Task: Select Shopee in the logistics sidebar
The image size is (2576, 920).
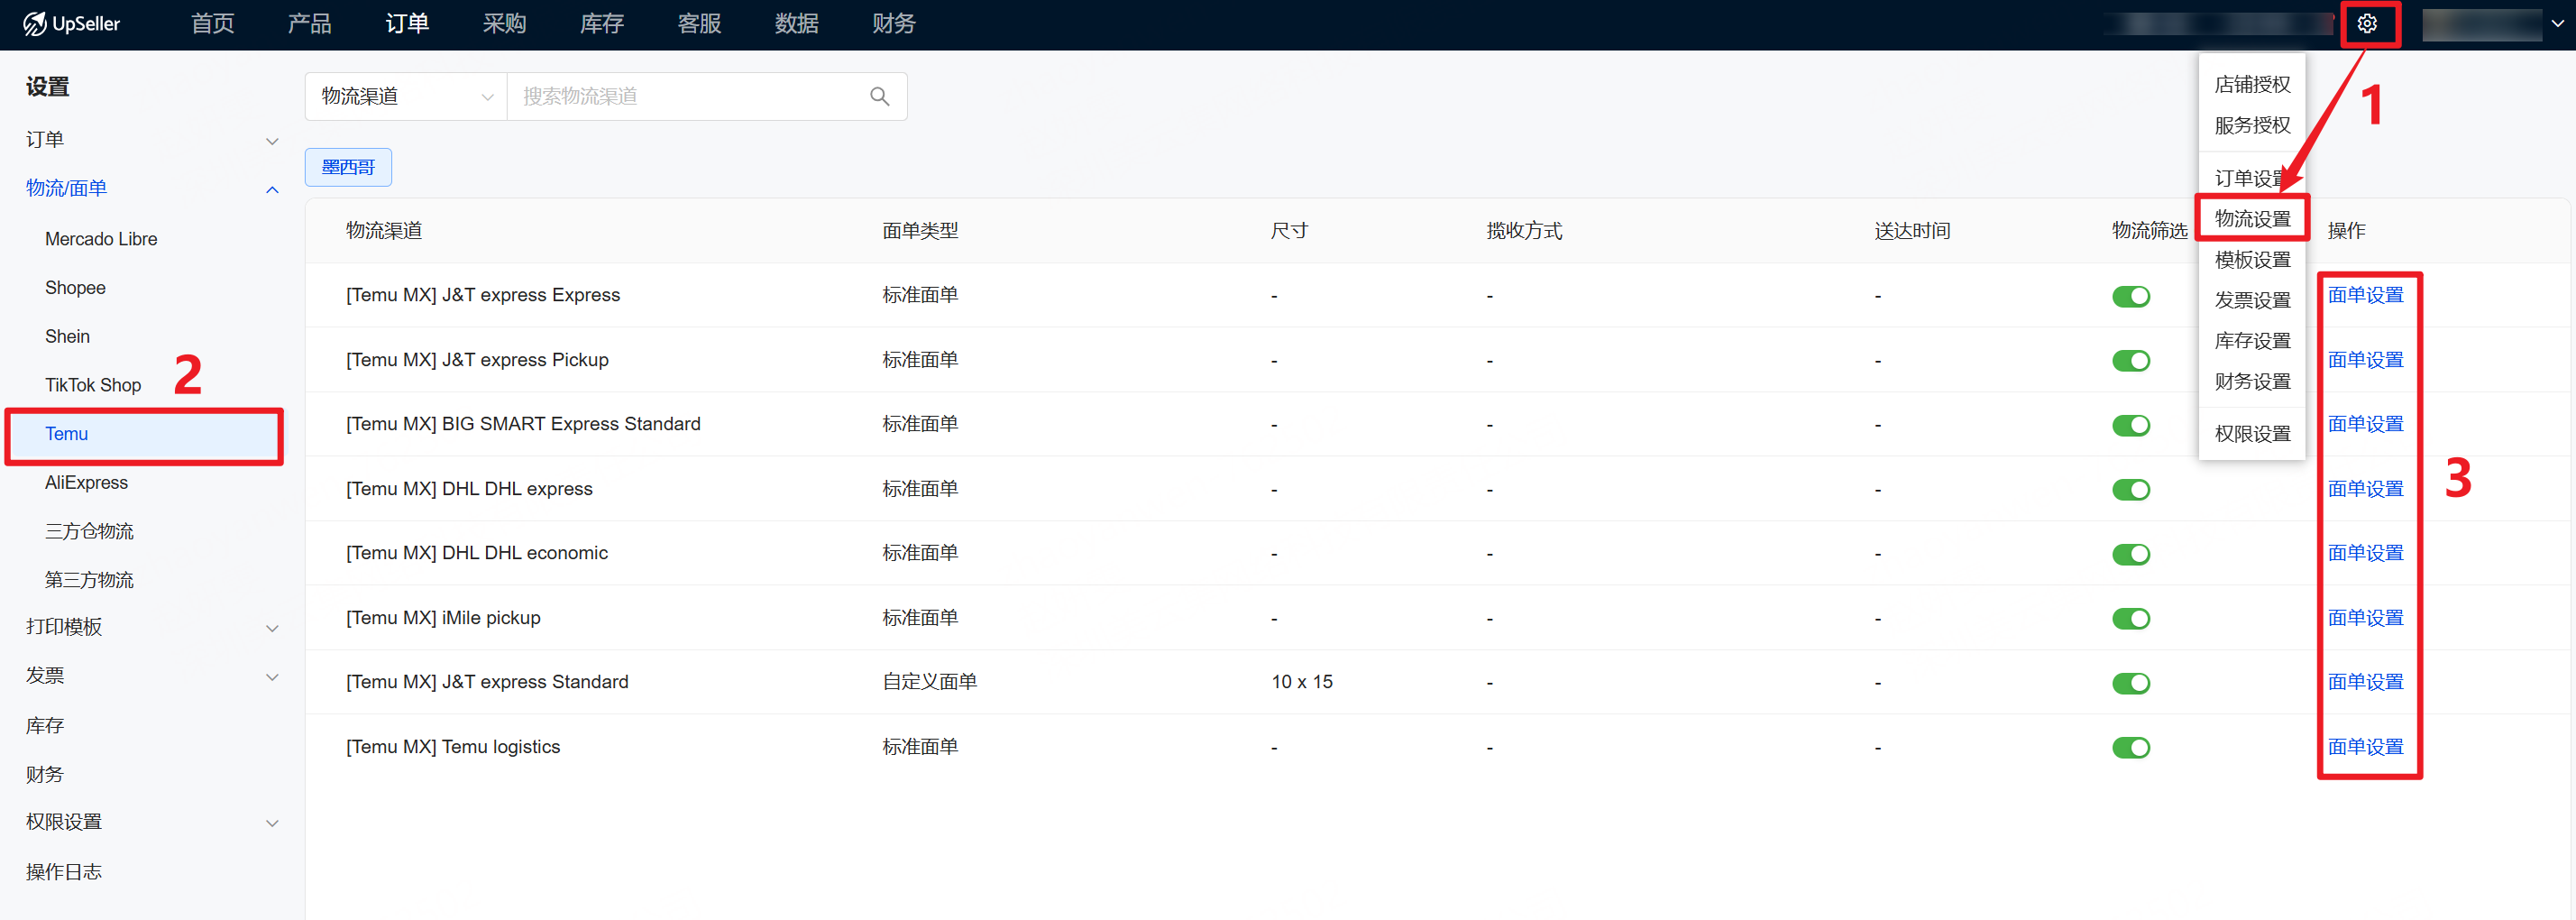Action: point(75,288)
